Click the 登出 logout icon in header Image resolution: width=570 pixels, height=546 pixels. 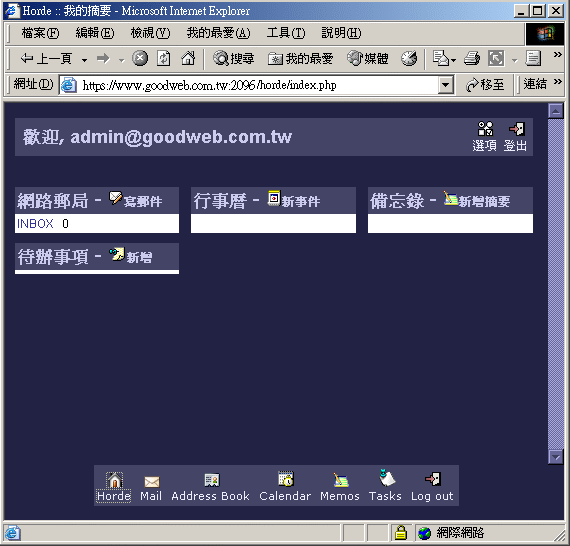pyautogui.click(x=517, y=129)
